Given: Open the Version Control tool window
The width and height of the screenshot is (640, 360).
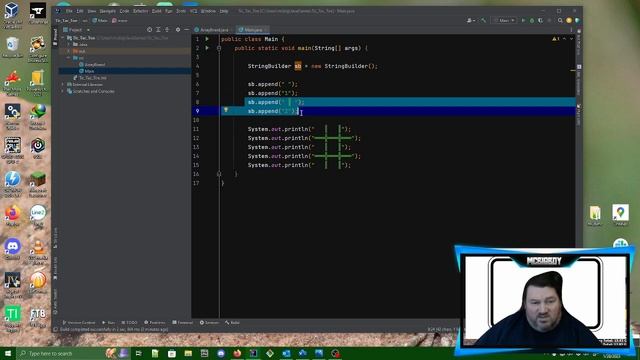Looking at the screenshot, I should [79, 322].
